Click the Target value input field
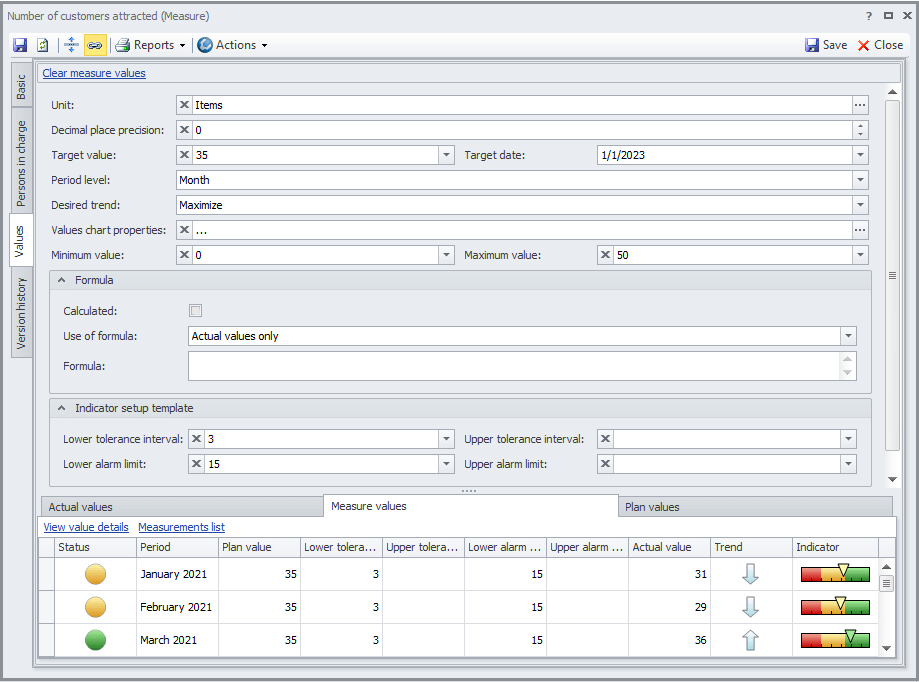The height and width of the screenshot is (682, 919). (x=315, y=155)
